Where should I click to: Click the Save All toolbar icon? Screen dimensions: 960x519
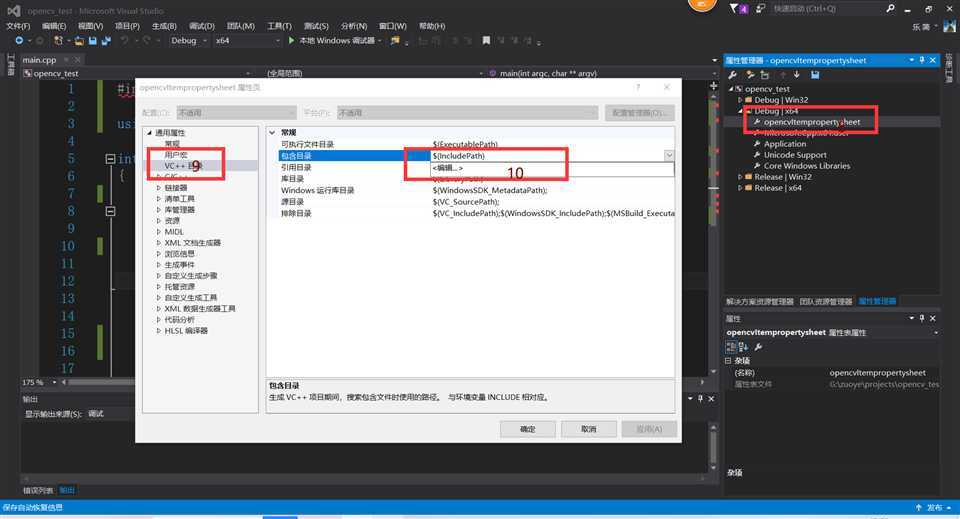(x=105, y=41)
